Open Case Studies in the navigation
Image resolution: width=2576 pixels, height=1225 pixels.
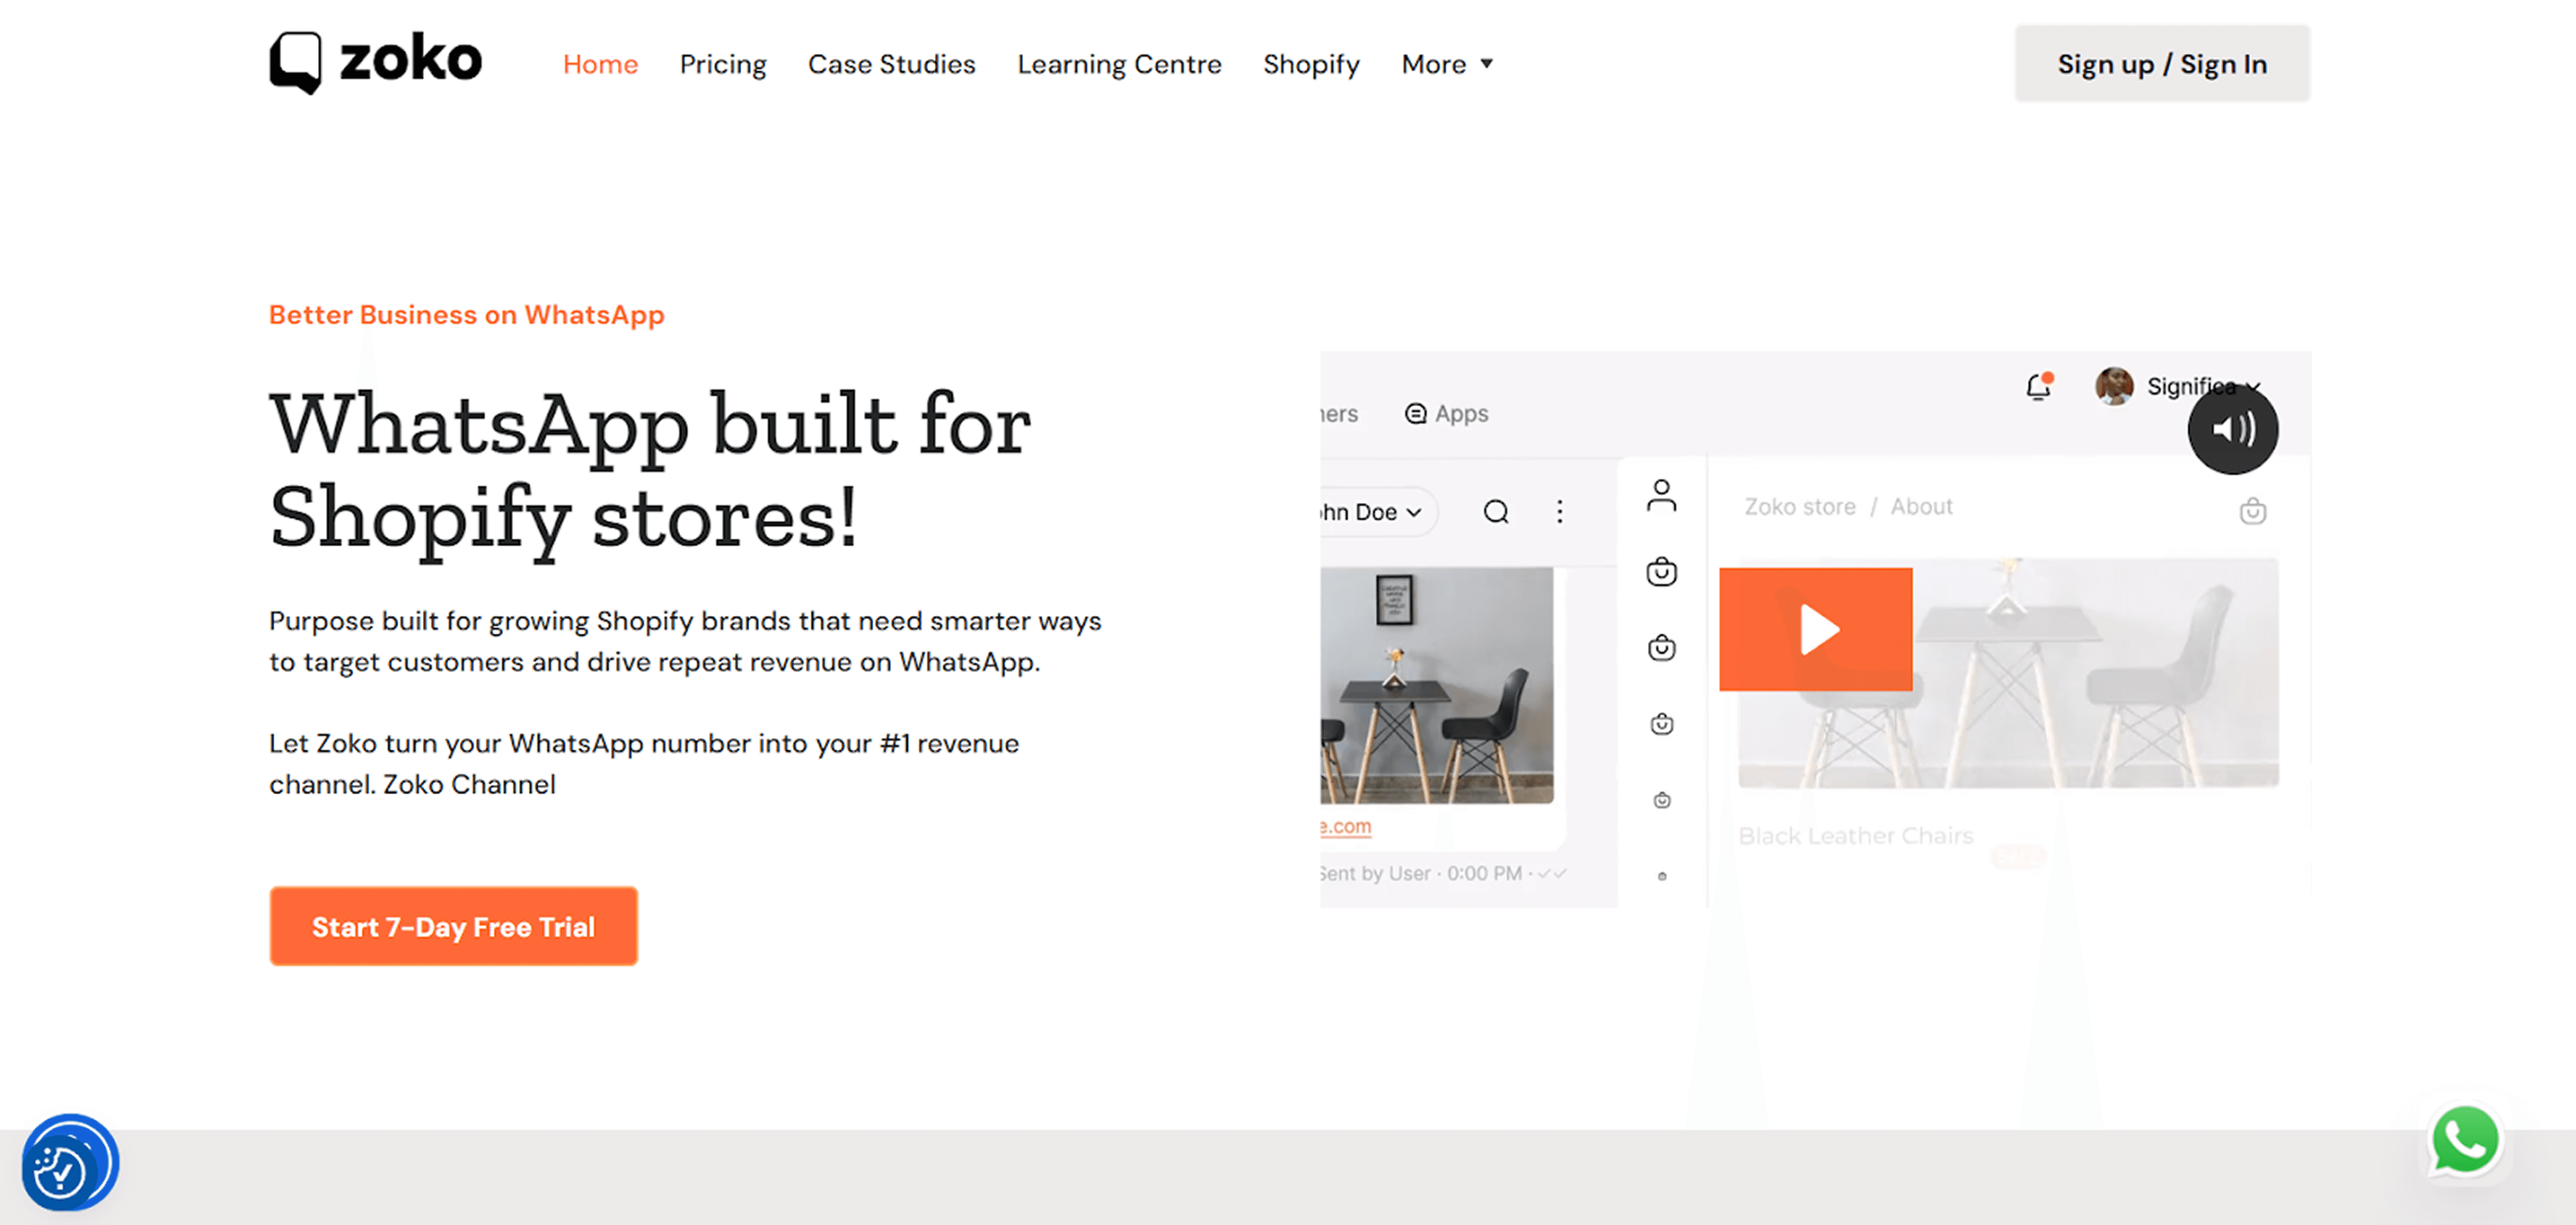891,64
